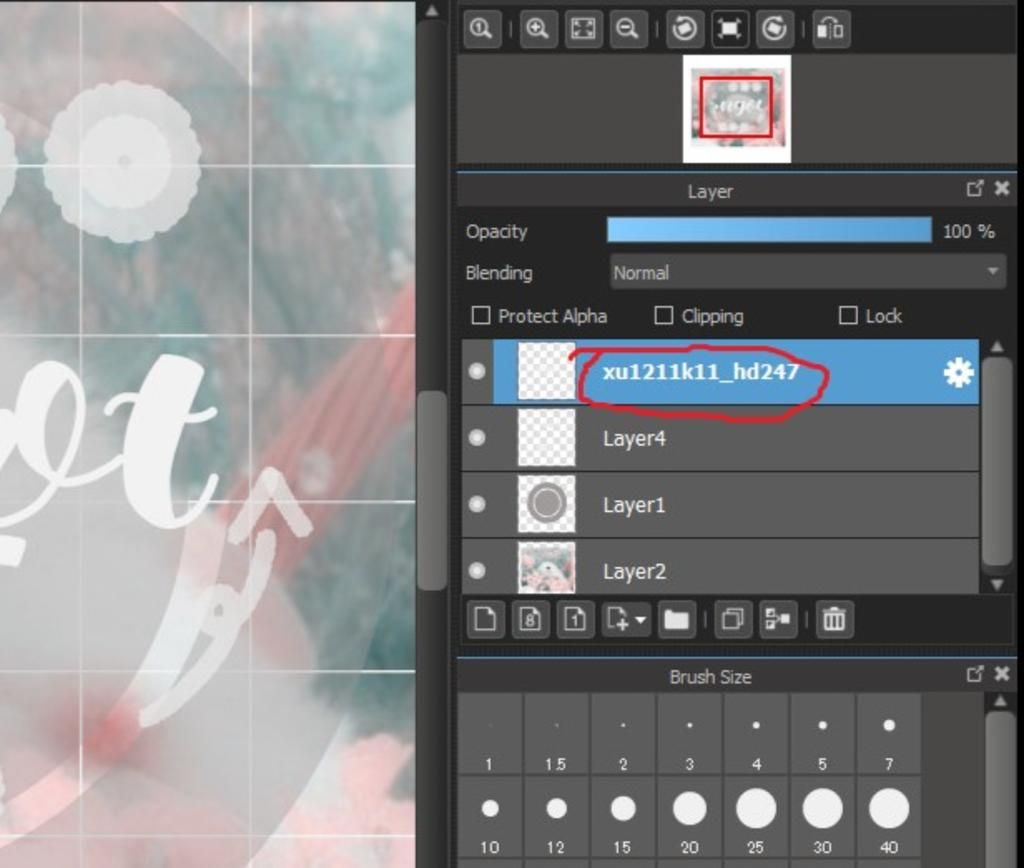The image size is (1024, 868).
Task: Click the Brush Size list scroll-up arrow
Action: [1000, 701]
